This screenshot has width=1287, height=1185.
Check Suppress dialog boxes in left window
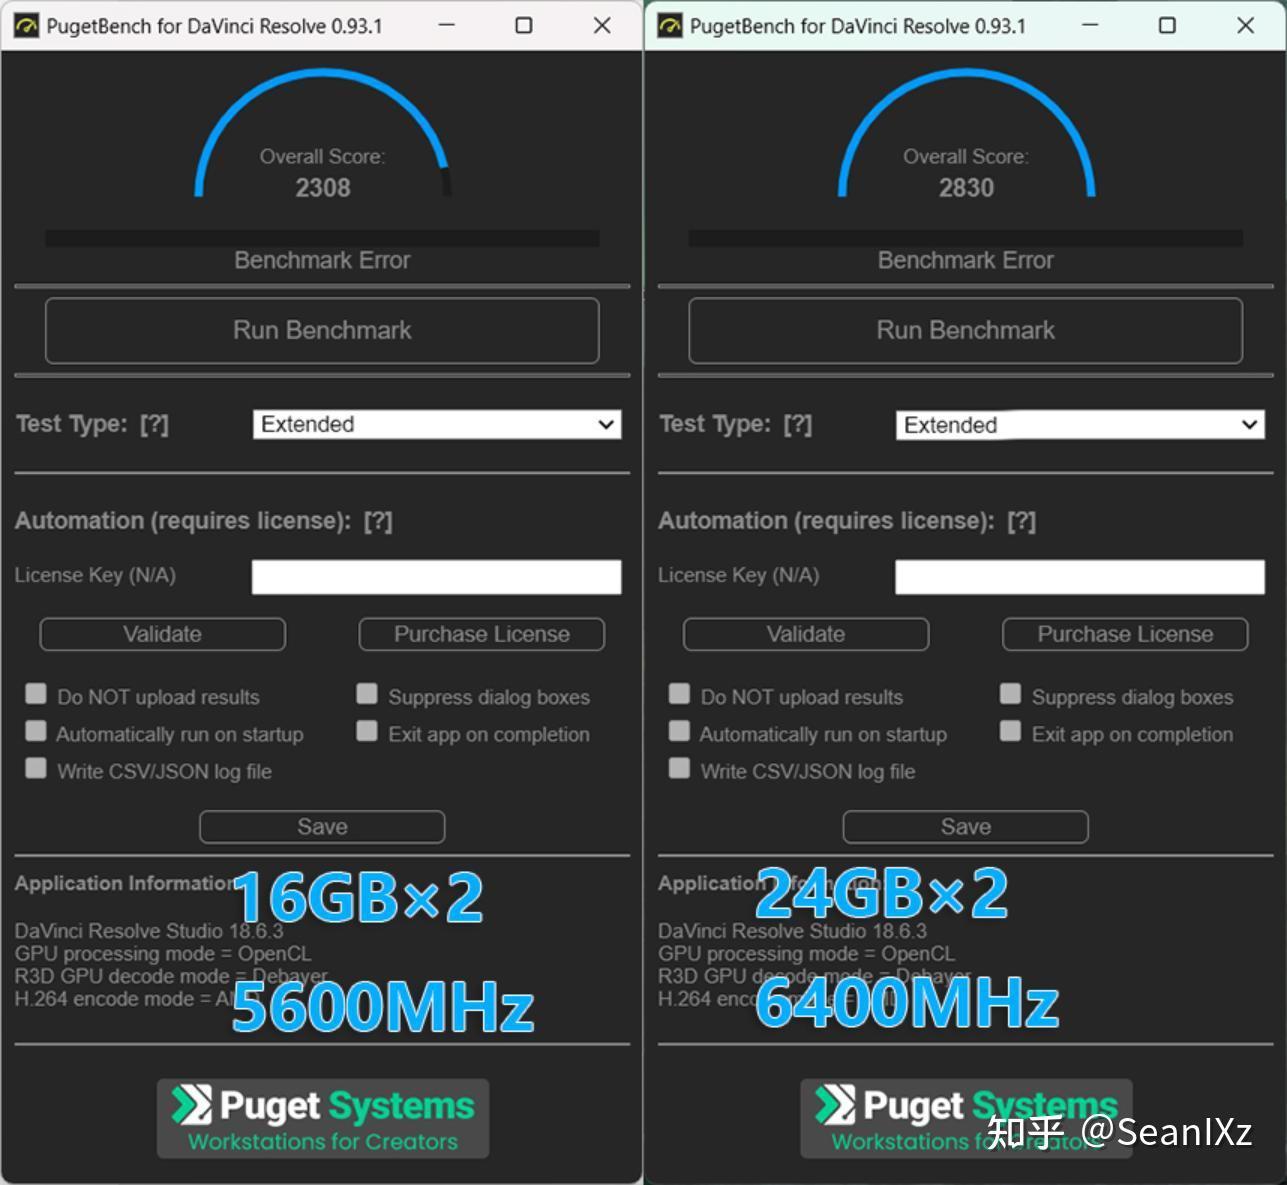coord(367,694)
